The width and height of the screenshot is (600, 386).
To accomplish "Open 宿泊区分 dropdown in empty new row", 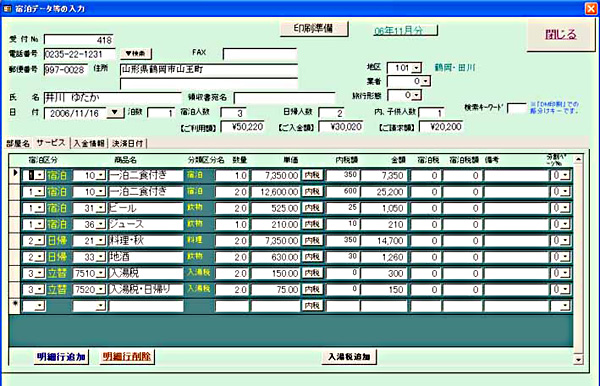I will (x=40, y=306).
